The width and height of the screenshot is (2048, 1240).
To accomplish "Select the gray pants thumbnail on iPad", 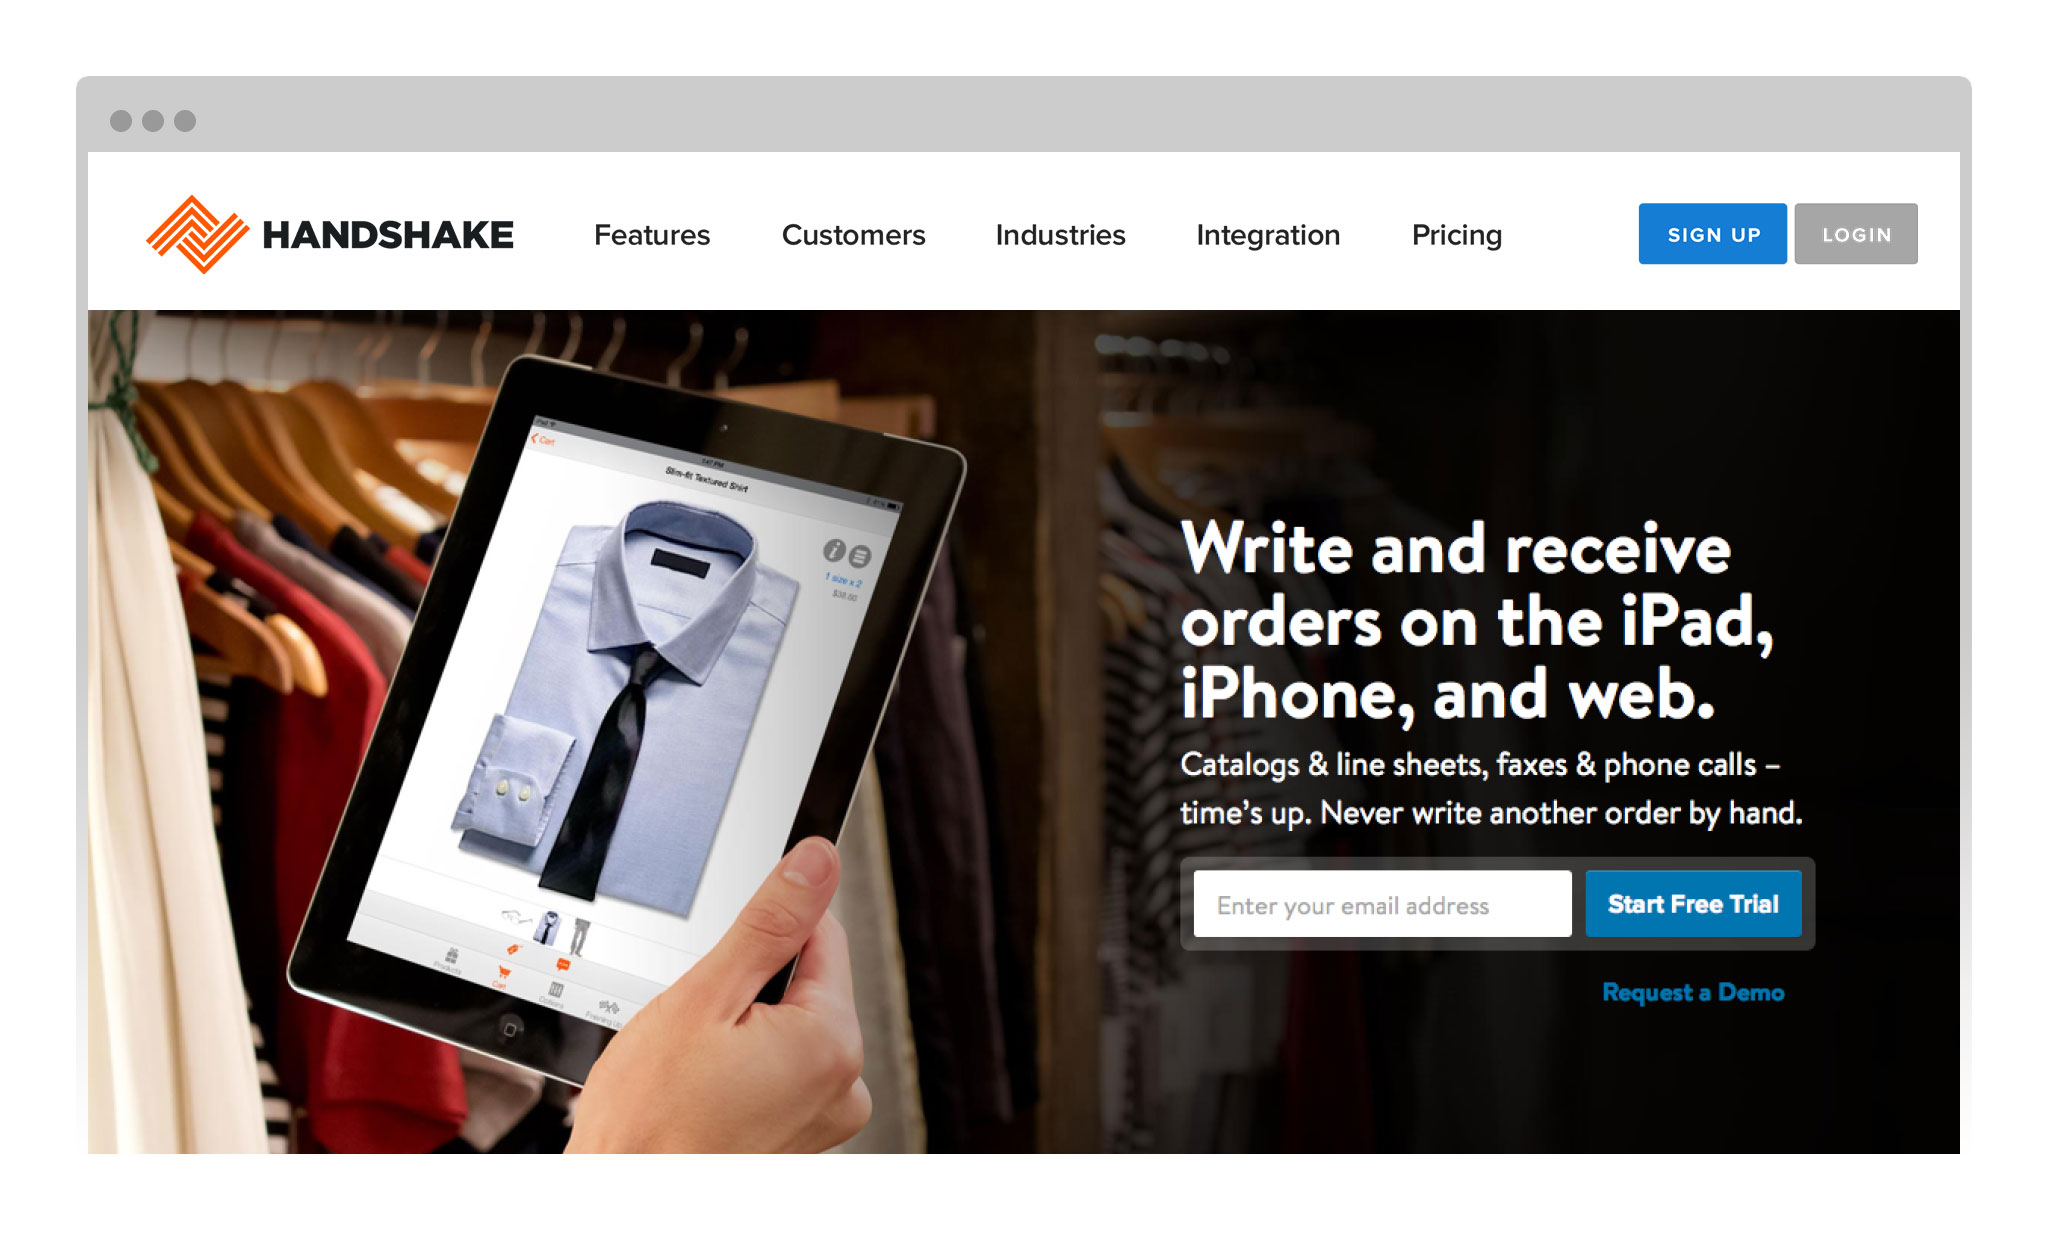I will click(x=579, y=937).
